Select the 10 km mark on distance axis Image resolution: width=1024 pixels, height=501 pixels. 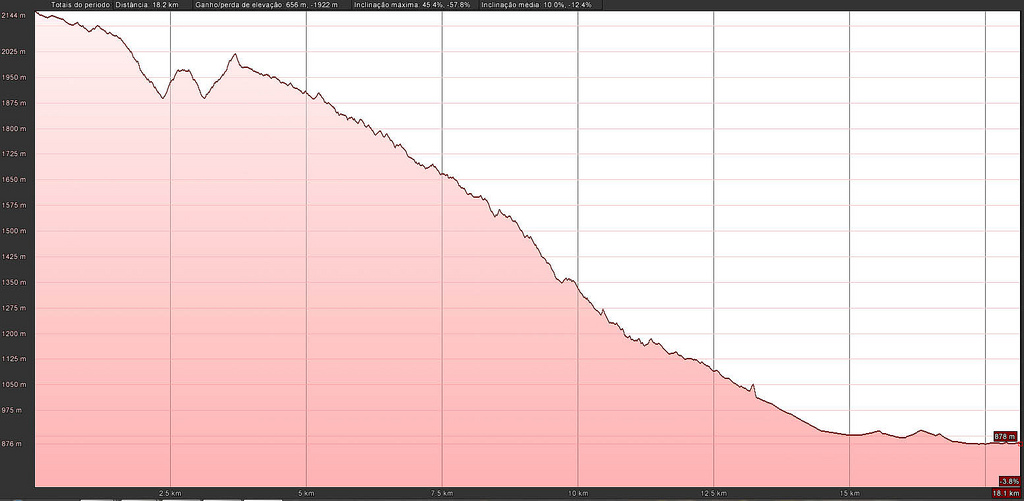click(577, 493)
